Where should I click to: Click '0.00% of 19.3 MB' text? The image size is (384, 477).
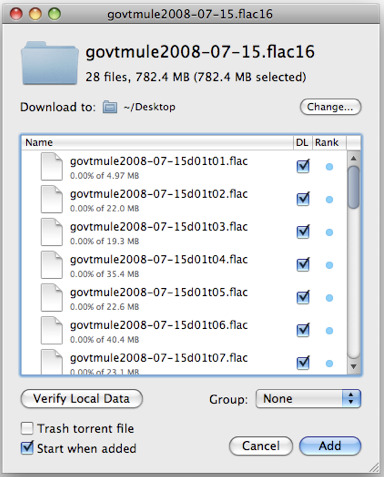coord(104,241)
